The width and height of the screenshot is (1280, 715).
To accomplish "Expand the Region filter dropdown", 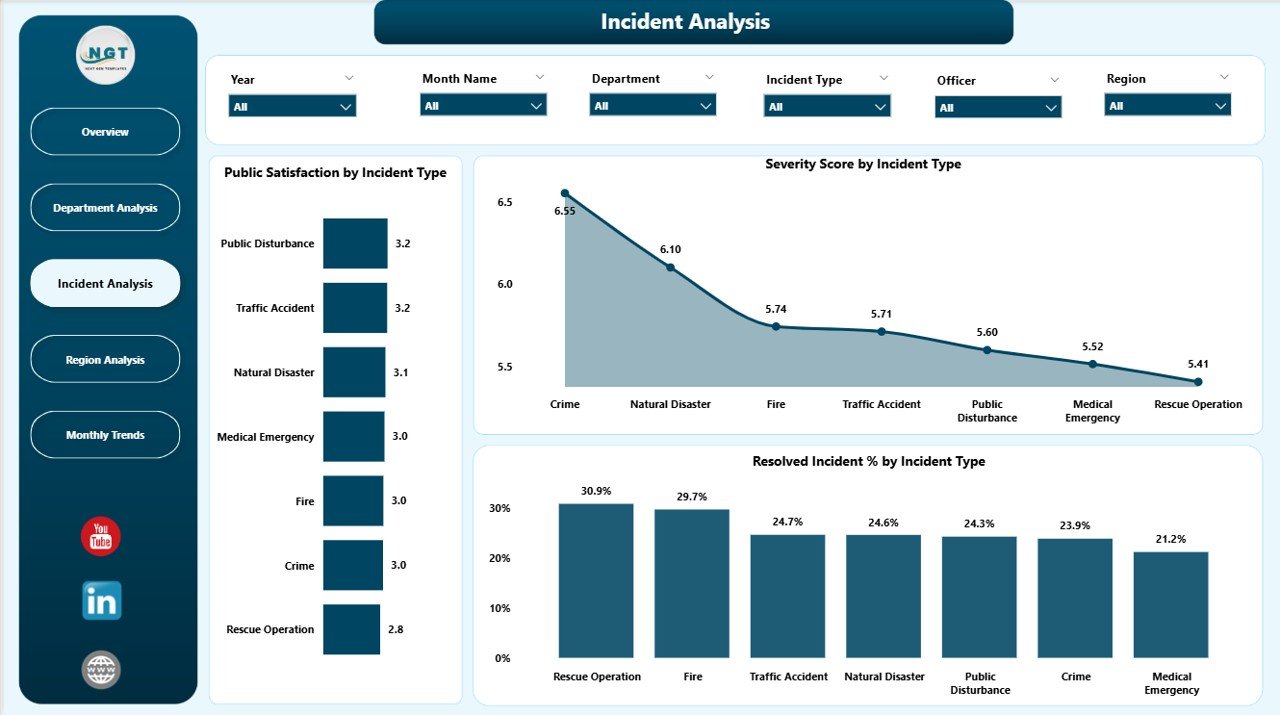I will [x=1167, y=106].
